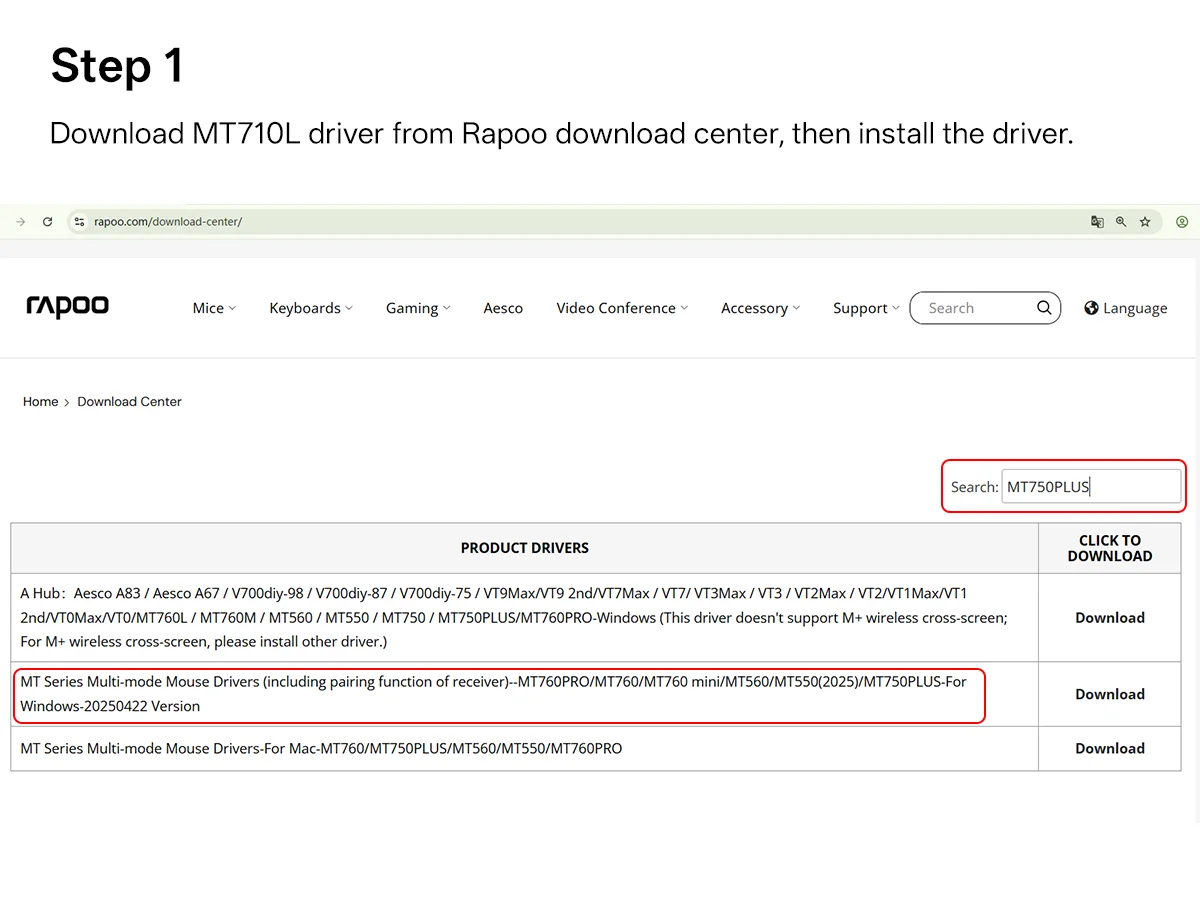
Task: Open the browser profile icon
Action: [x=1182, y=222]
